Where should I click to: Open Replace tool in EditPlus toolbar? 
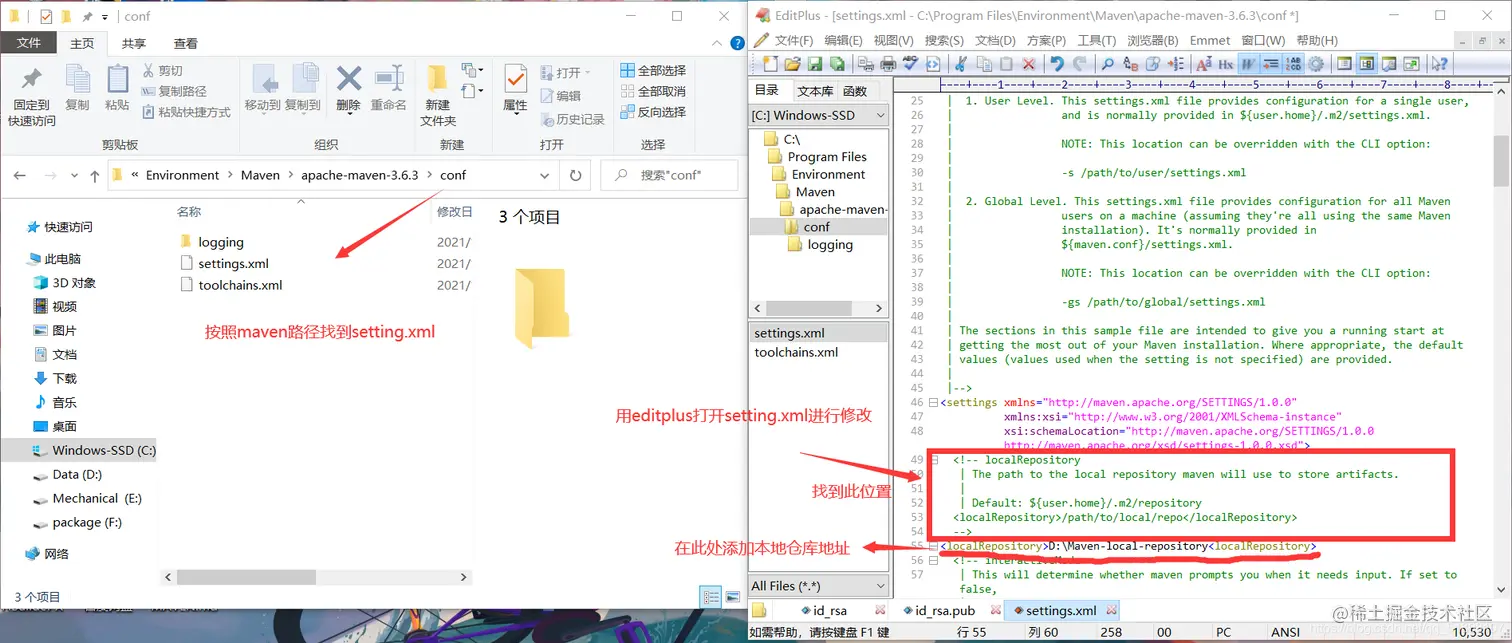(1129, 63)
